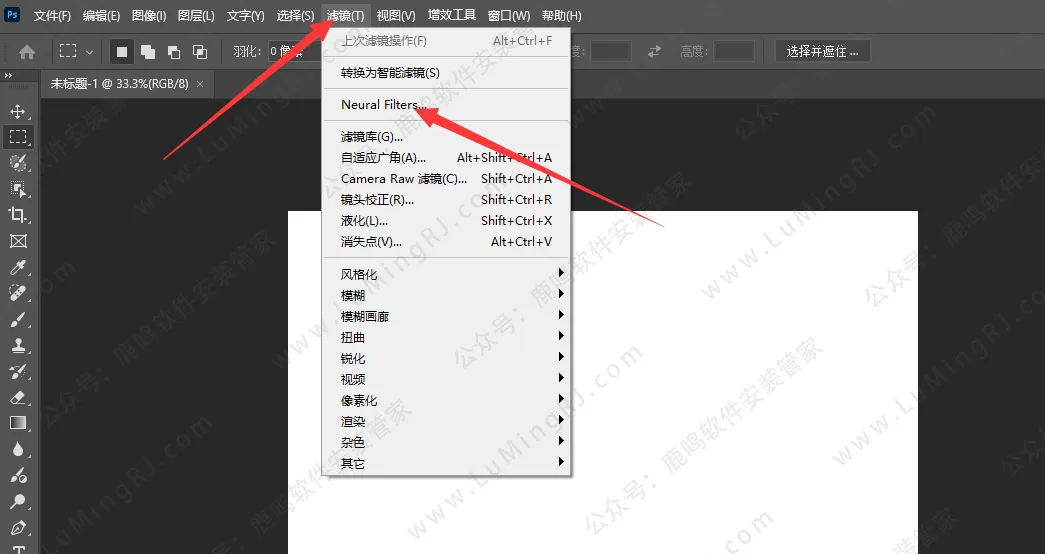The height and width of the screenshot is (554, 1045).
Task: Choose 转换为智能滤镜(S) menu item
Action: [446, 73]
